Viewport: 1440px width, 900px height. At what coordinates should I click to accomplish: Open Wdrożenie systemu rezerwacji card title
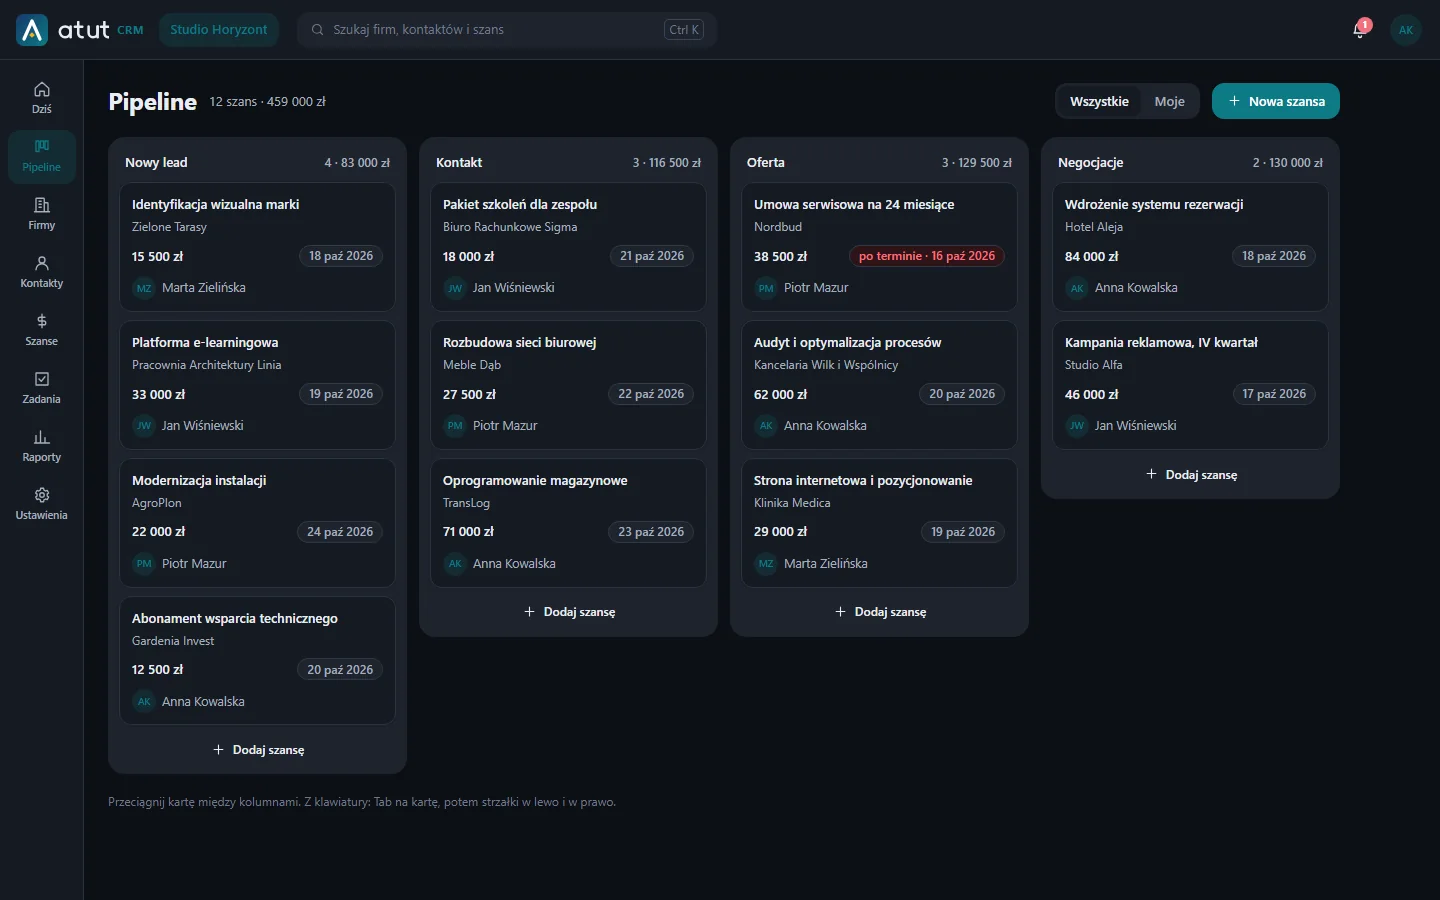(1154, 205)
